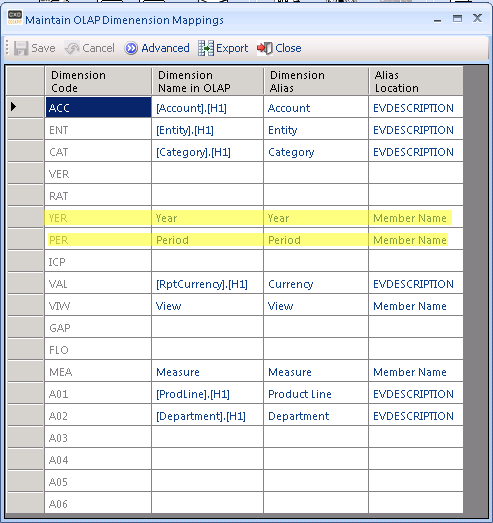Click the Advanced blue arrow icon

(x=131, y=48)
